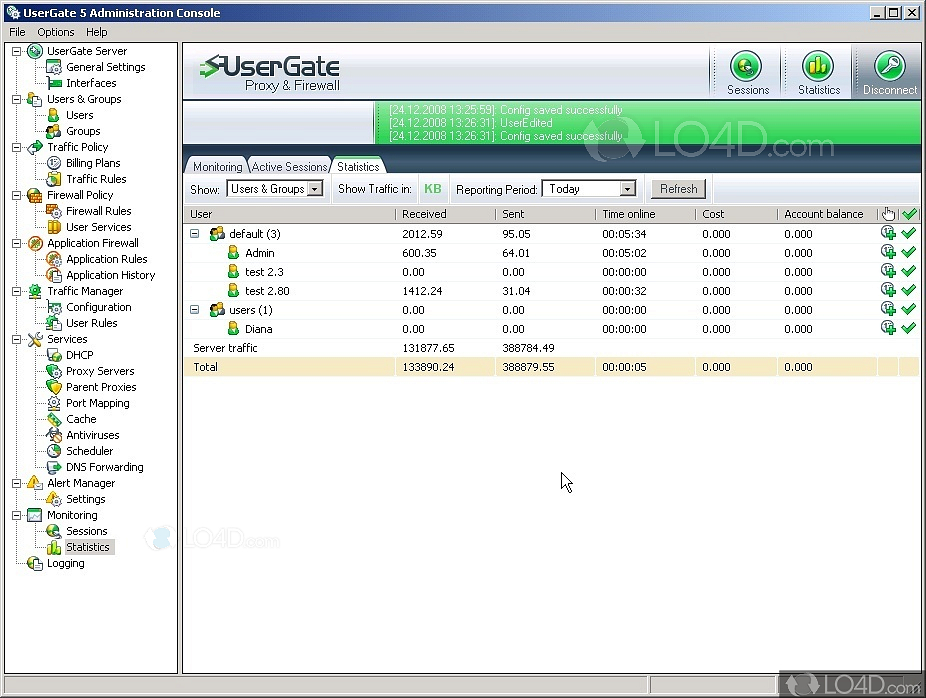Toggle the green checkmark on Admin row
The height and width of the screenshot is (698, 926).
click(x=908, y=253)
